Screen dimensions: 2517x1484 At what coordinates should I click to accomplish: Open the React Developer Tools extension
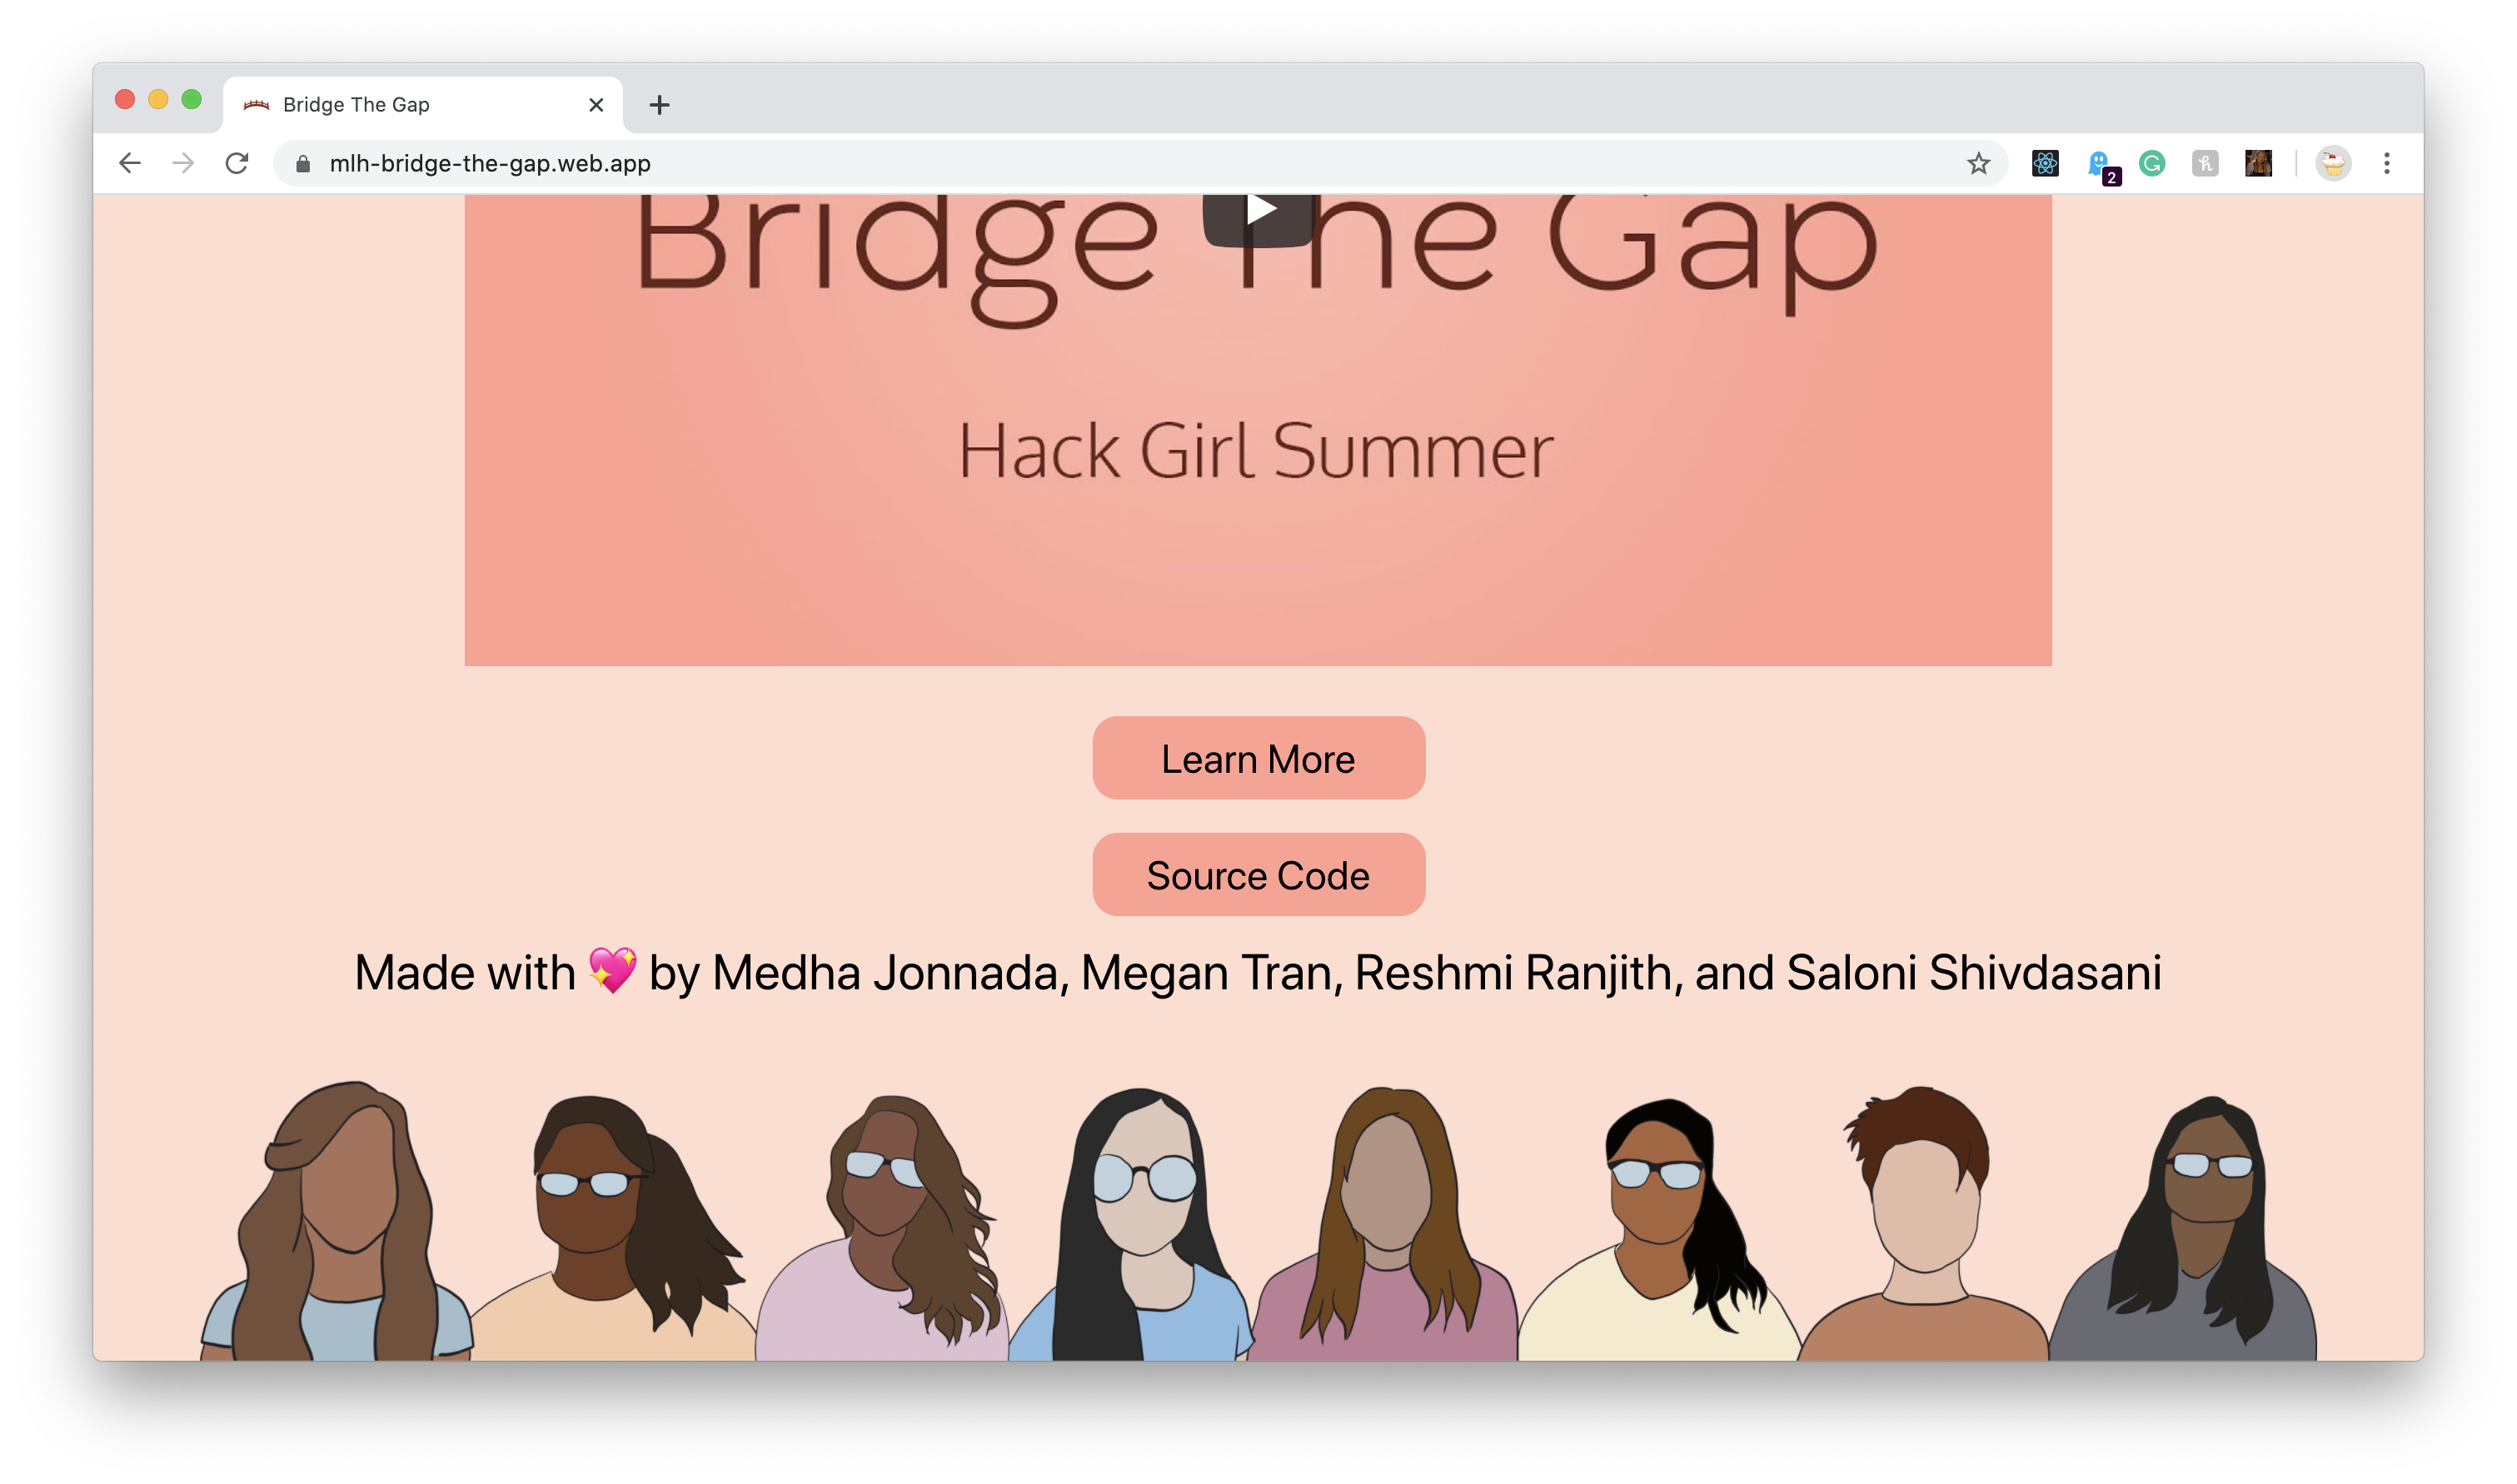click(2045, 163)
